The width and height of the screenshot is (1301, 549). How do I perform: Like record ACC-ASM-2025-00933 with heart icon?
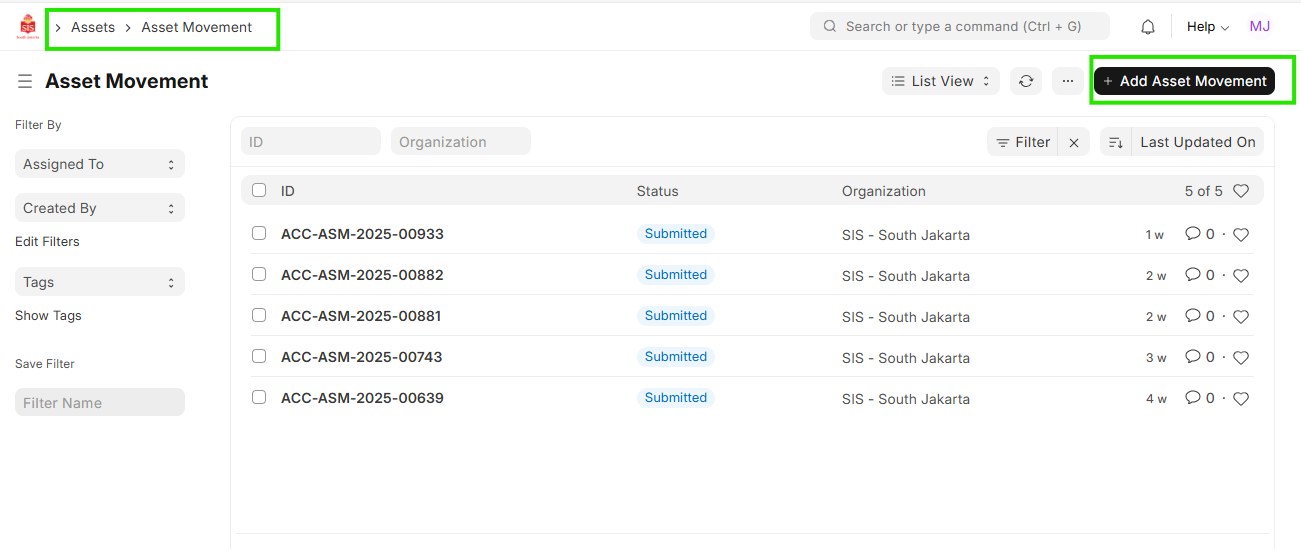tap(1241, 235)
